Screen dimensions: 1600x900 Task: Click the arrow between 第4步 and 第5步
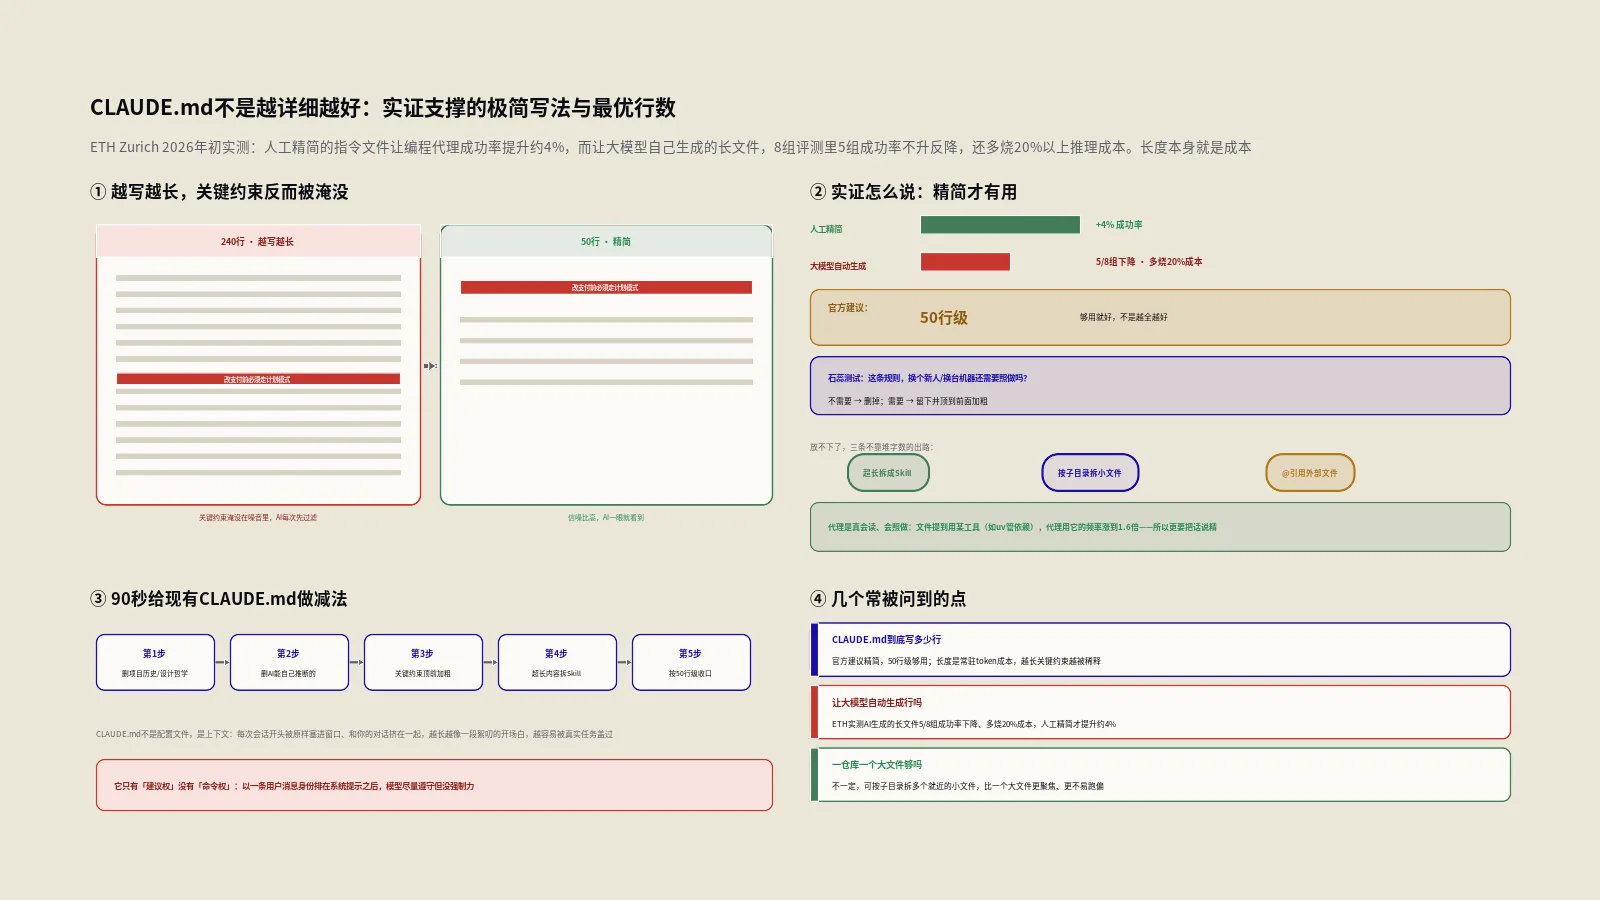coord(624,662)
